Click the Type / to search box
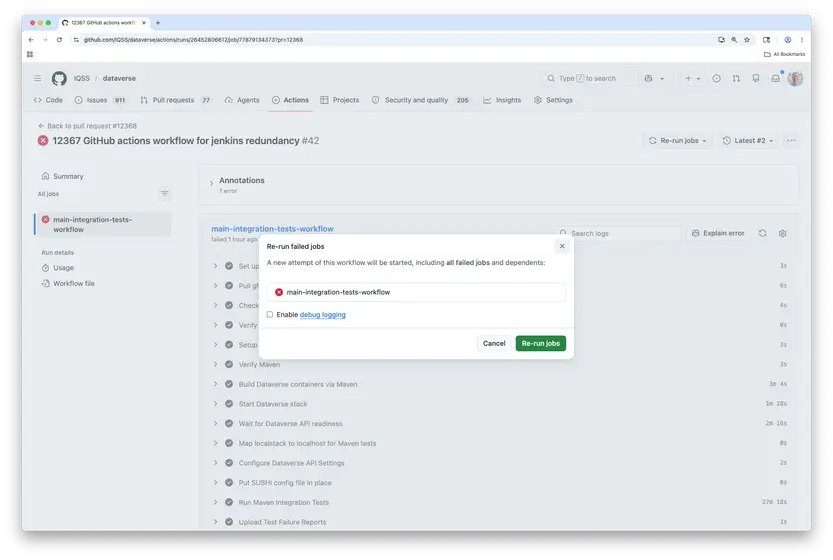Viewport: 833px width, 560px height. click(x=588, y=79)
